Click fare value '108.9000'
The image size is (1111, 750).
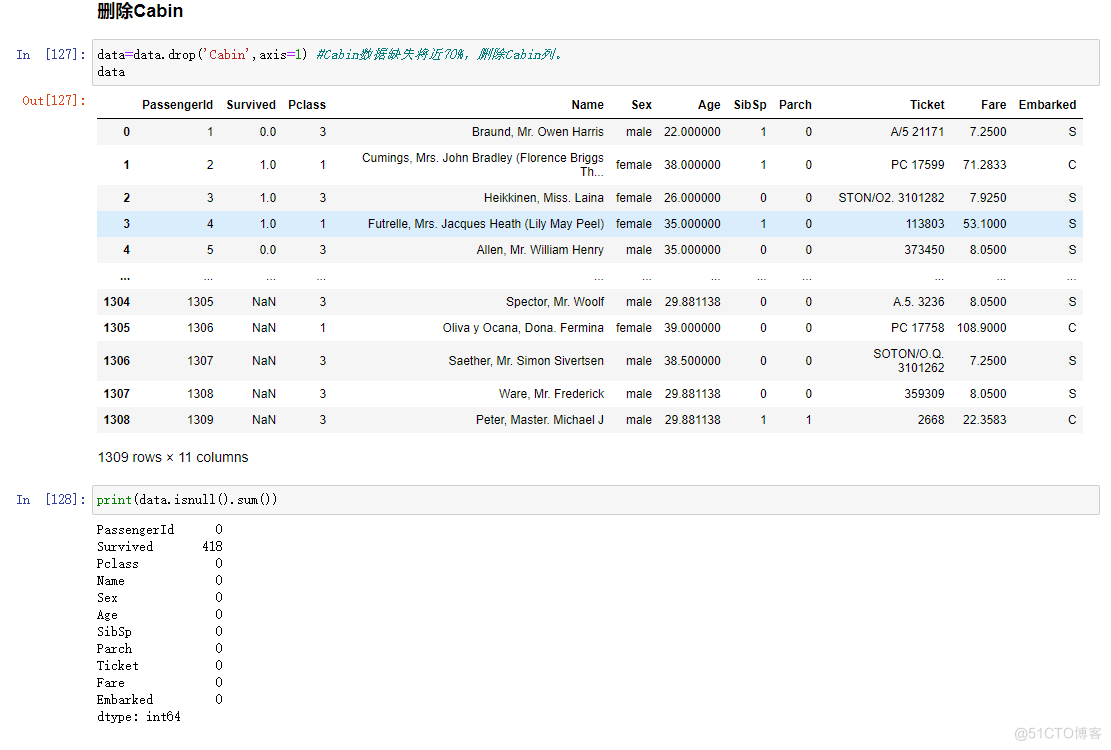point(981,328)
